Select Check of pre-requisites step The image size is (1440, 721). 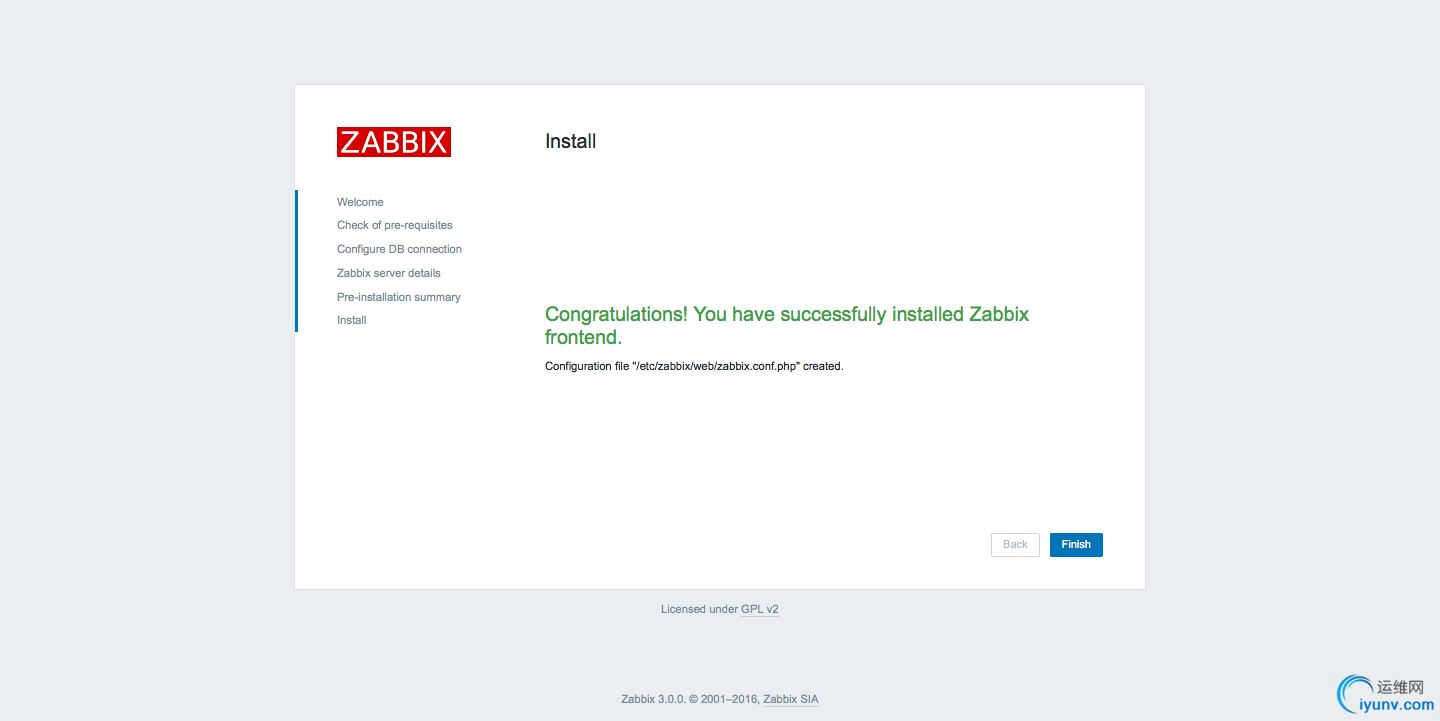tap(395, 225)
